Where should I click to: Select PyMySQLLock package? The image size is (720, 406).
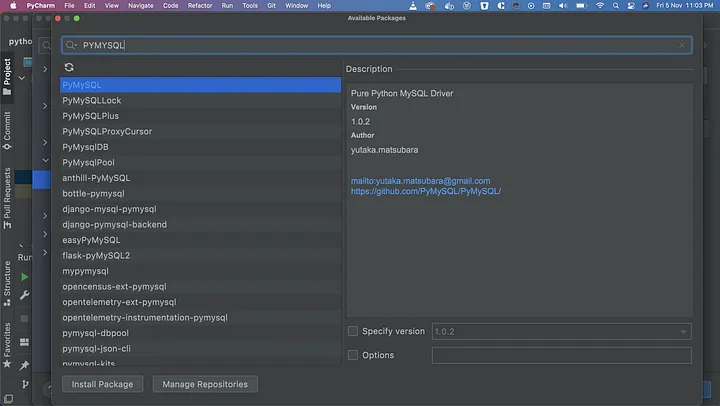pyautogui.click(x=200, y=100)
